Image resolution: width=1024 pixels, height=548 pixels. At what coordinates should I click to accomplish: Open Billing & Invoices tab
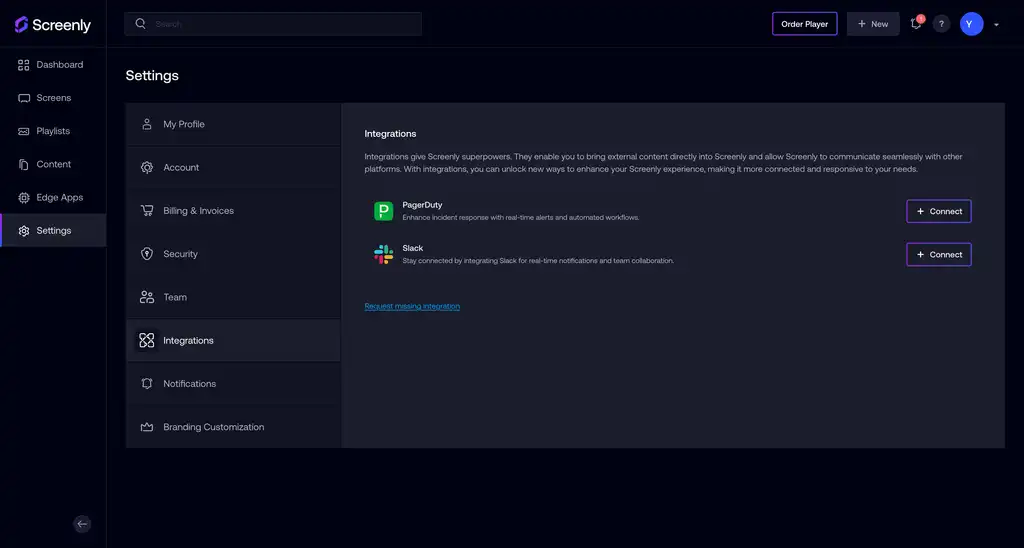pyautogui.click(x=233, y=210)
